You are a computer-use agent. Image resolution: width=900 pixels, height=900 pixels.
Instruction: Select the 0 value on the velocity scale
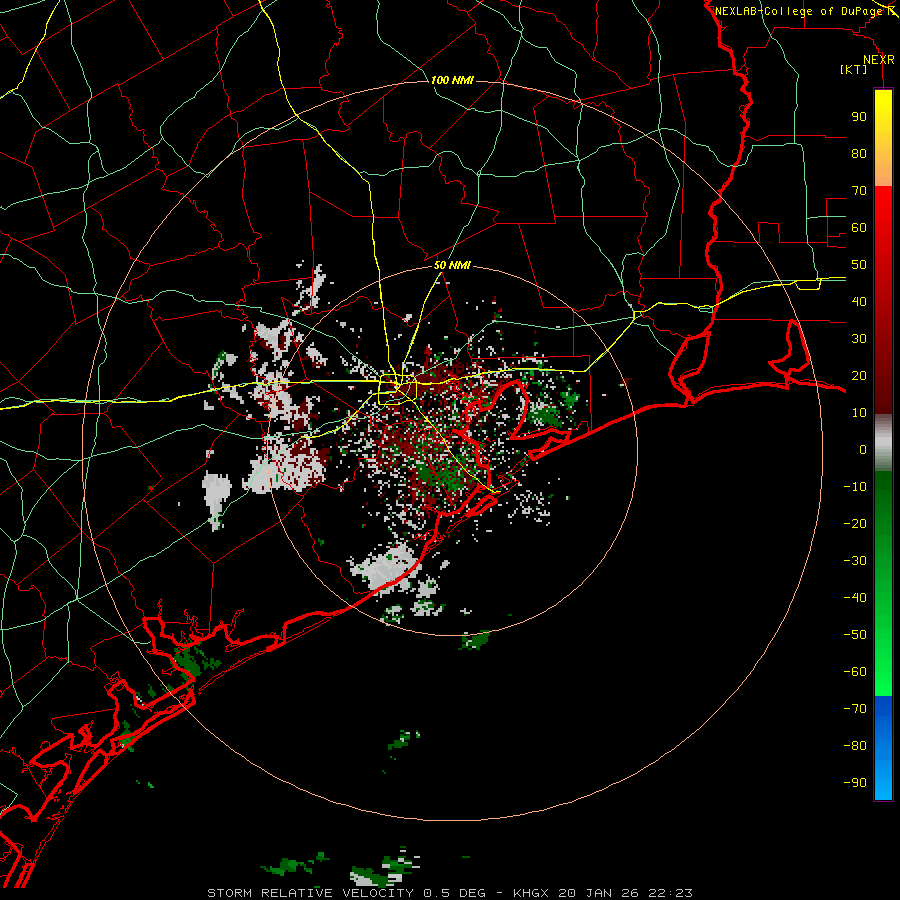pos(863,449)
